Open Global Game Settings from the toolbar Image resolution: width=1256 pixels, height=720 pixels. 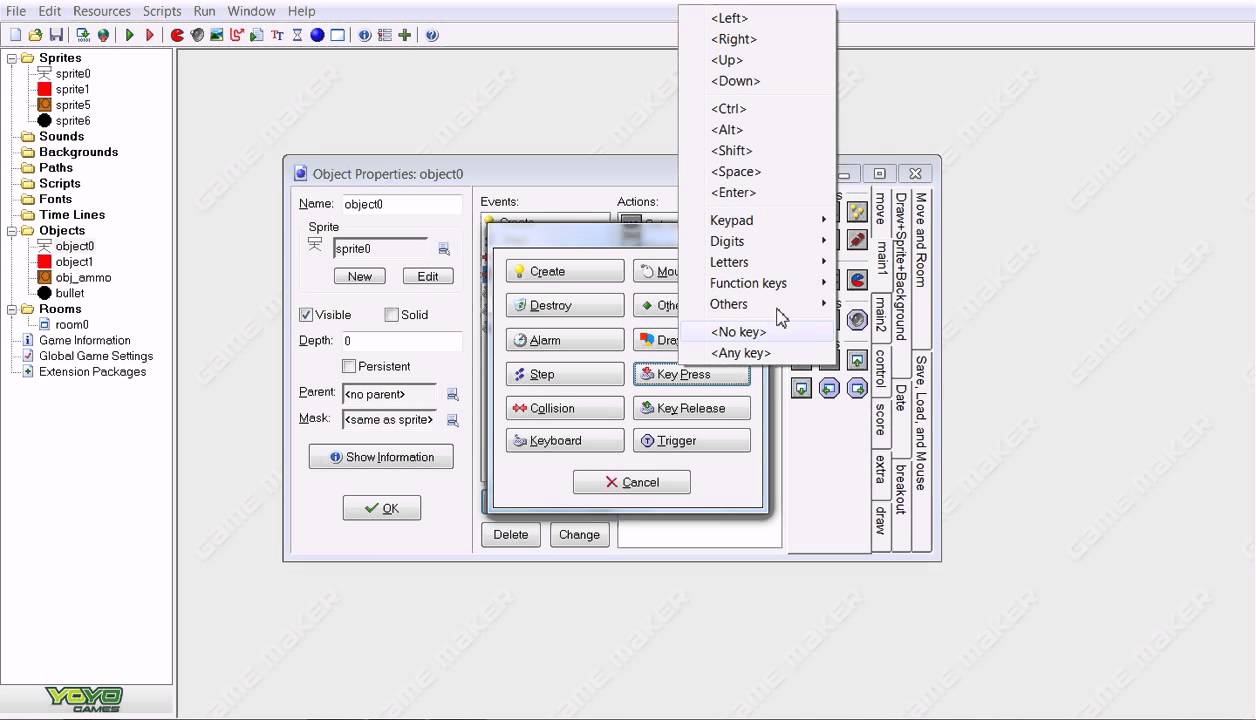pos(384,35)
